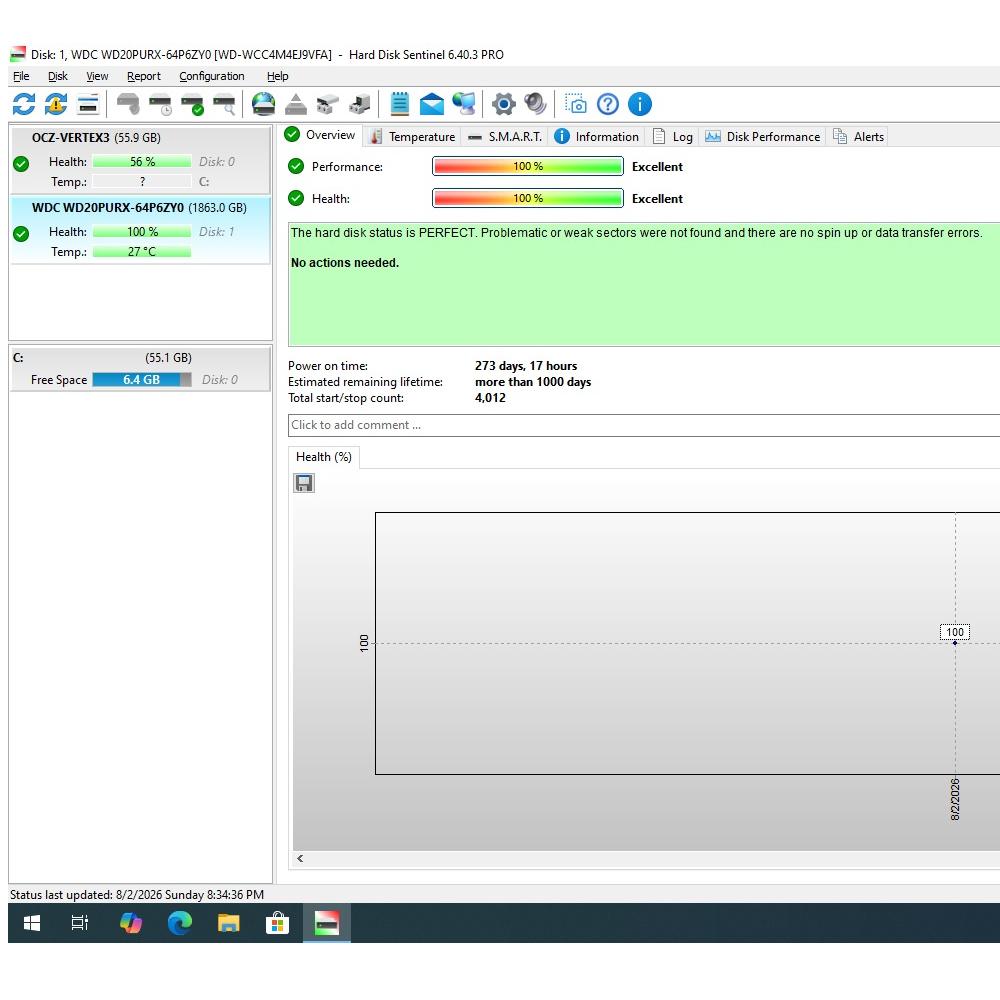Open the blue notepad report icon

(400, 104)
